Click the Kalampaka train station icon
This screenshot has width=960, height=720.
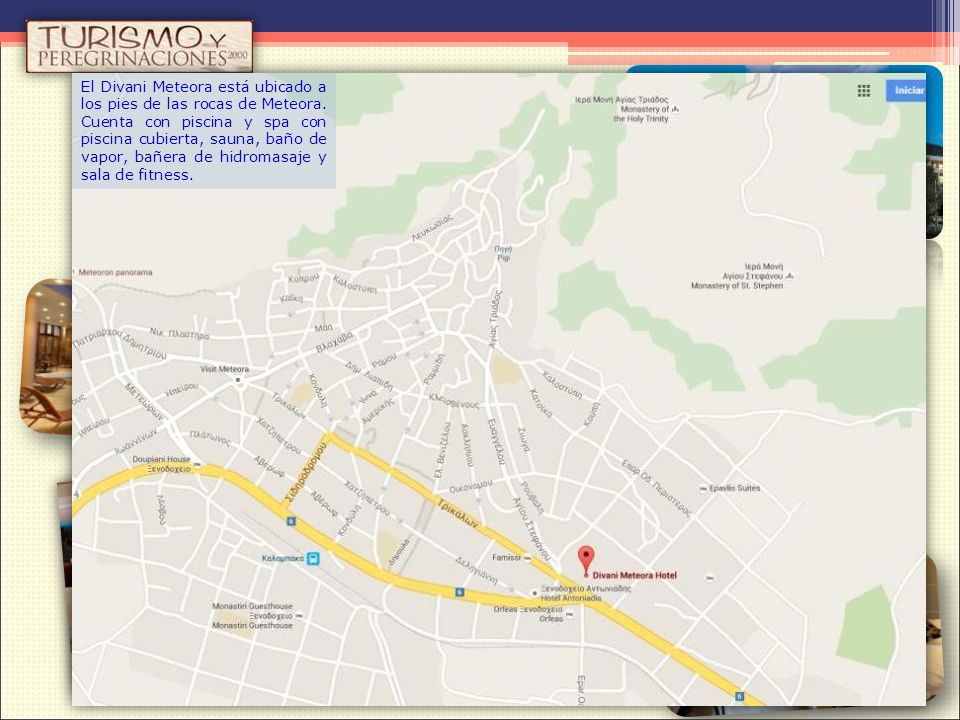[x=313, y=558]
